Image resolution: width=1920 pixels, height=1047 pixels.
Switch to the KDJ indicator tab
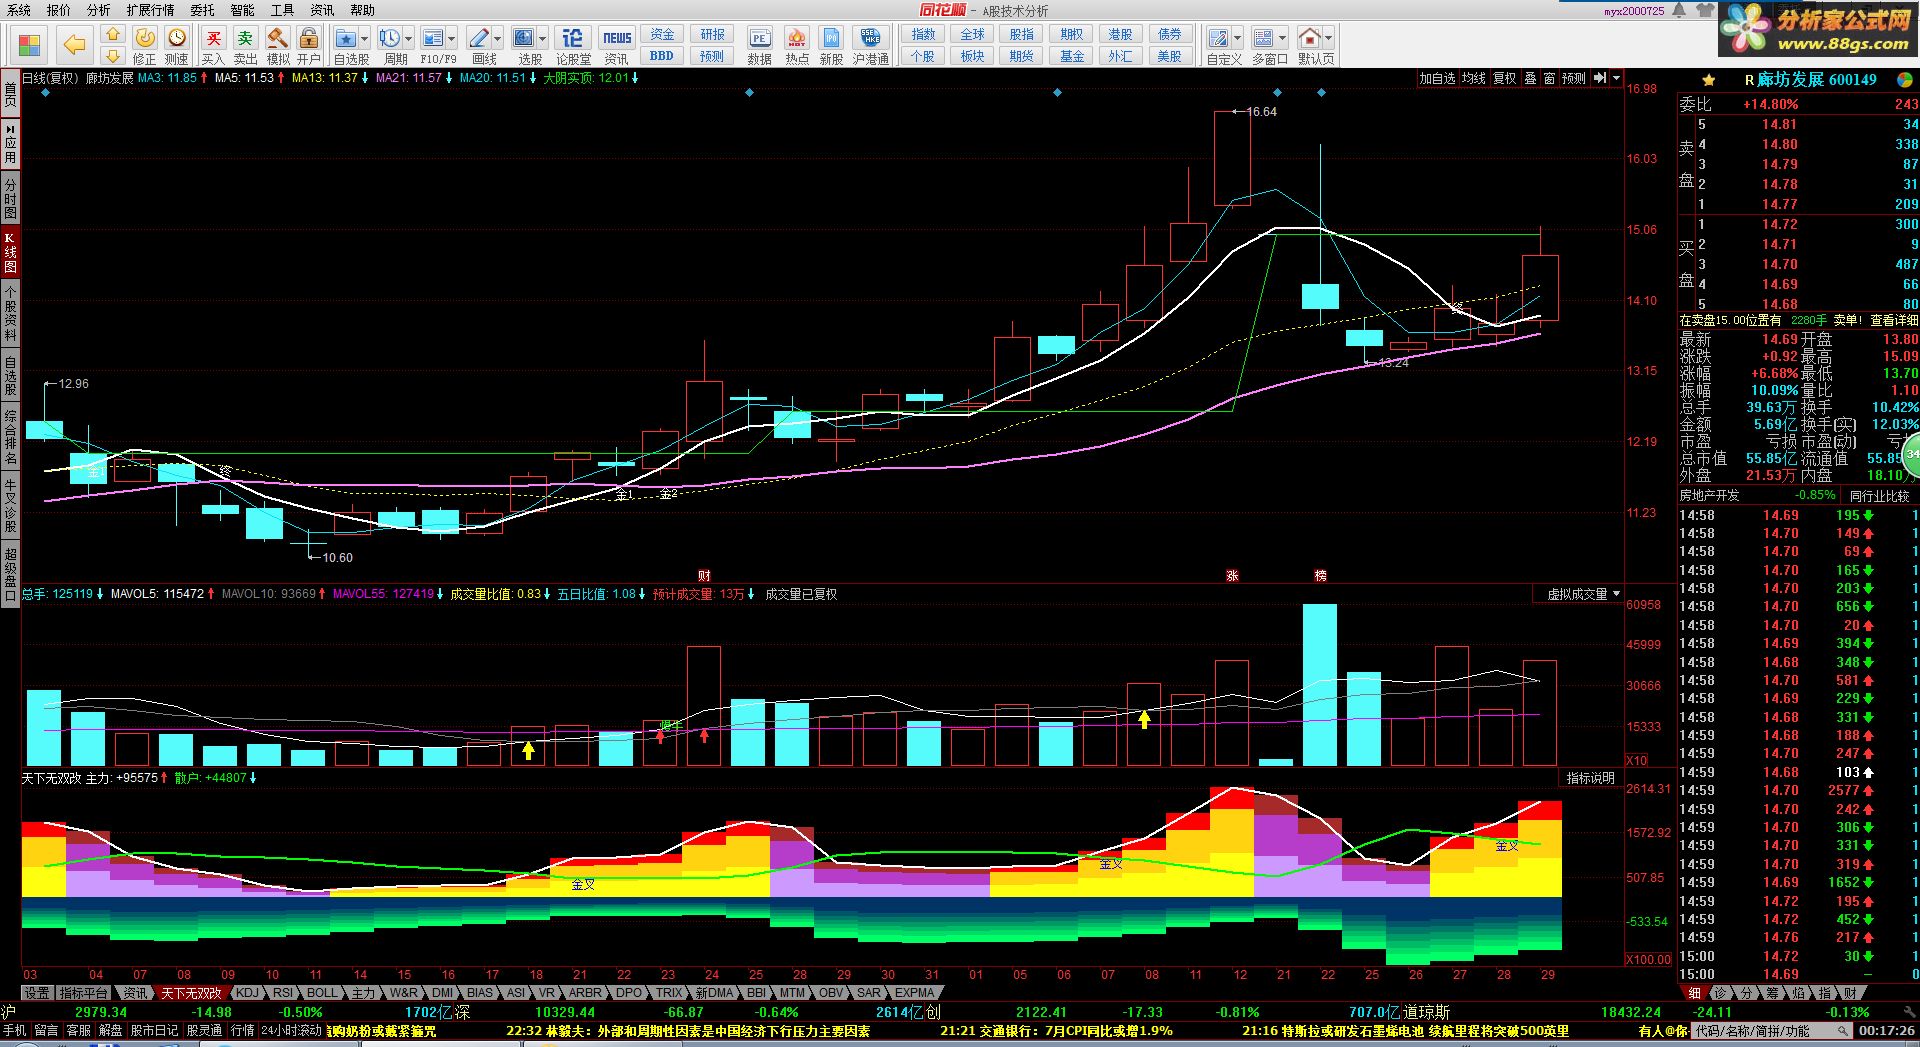click(247, 993)
